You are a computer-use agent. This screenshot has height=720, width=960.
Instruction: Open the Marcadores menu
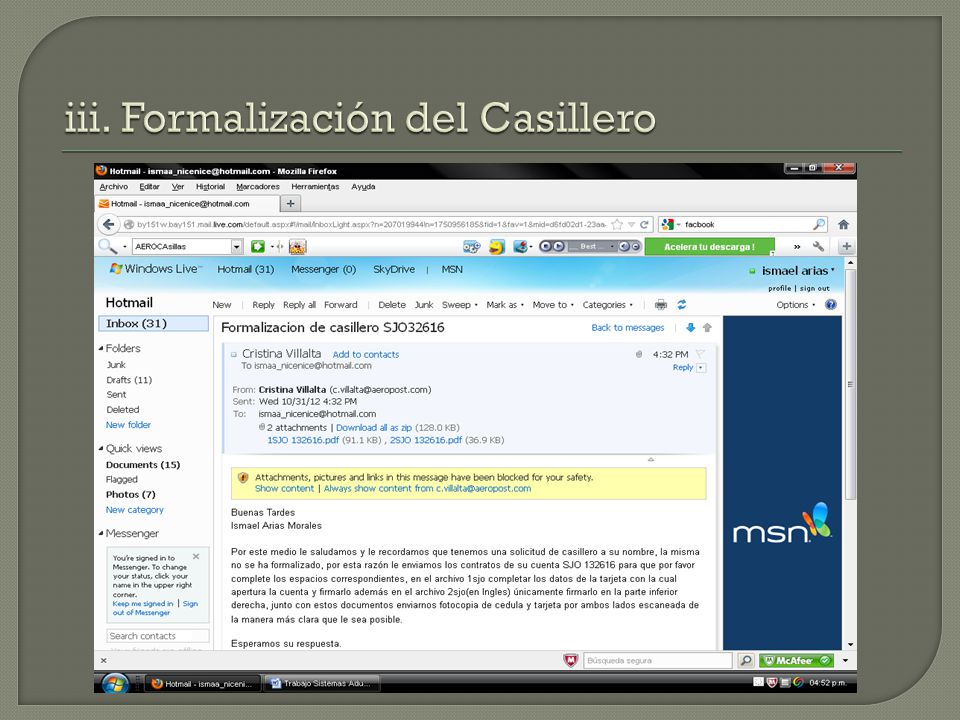pyautogui.click(x=258, y=187)
